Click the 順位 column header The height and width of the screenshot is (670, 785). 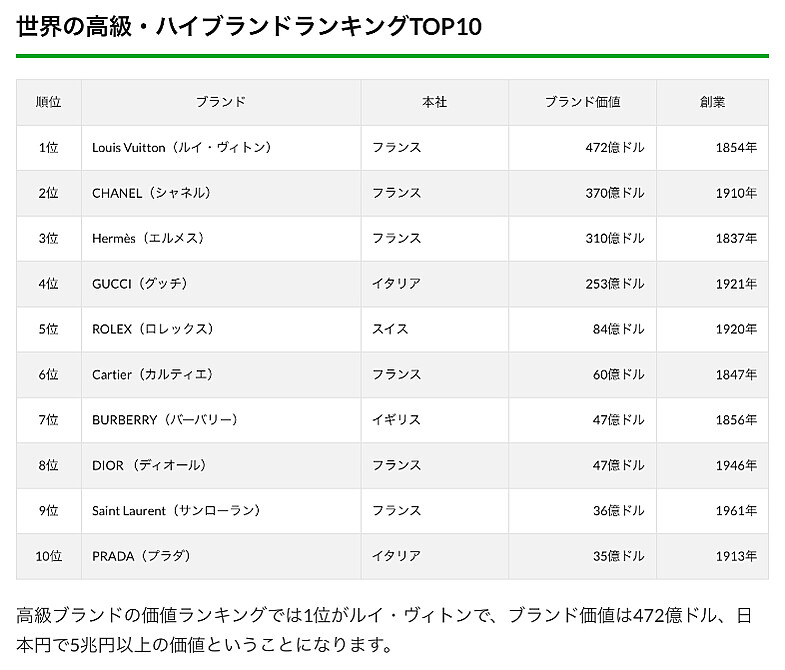coord(49,102)
